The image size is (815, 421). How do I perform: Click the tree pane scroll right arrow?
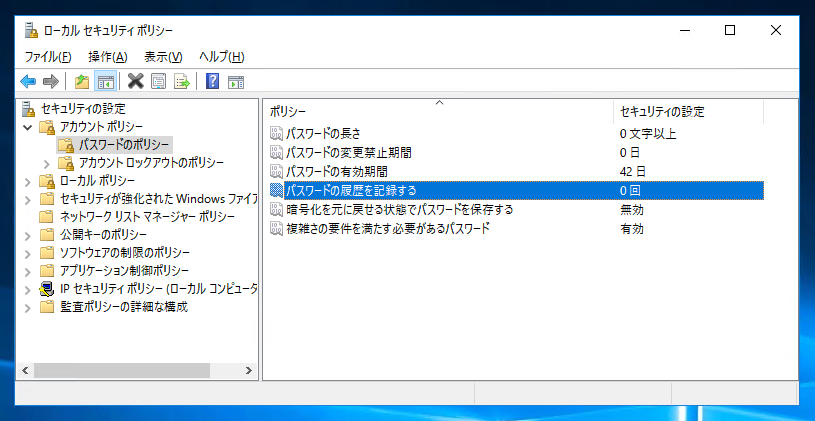click(248, 371)
